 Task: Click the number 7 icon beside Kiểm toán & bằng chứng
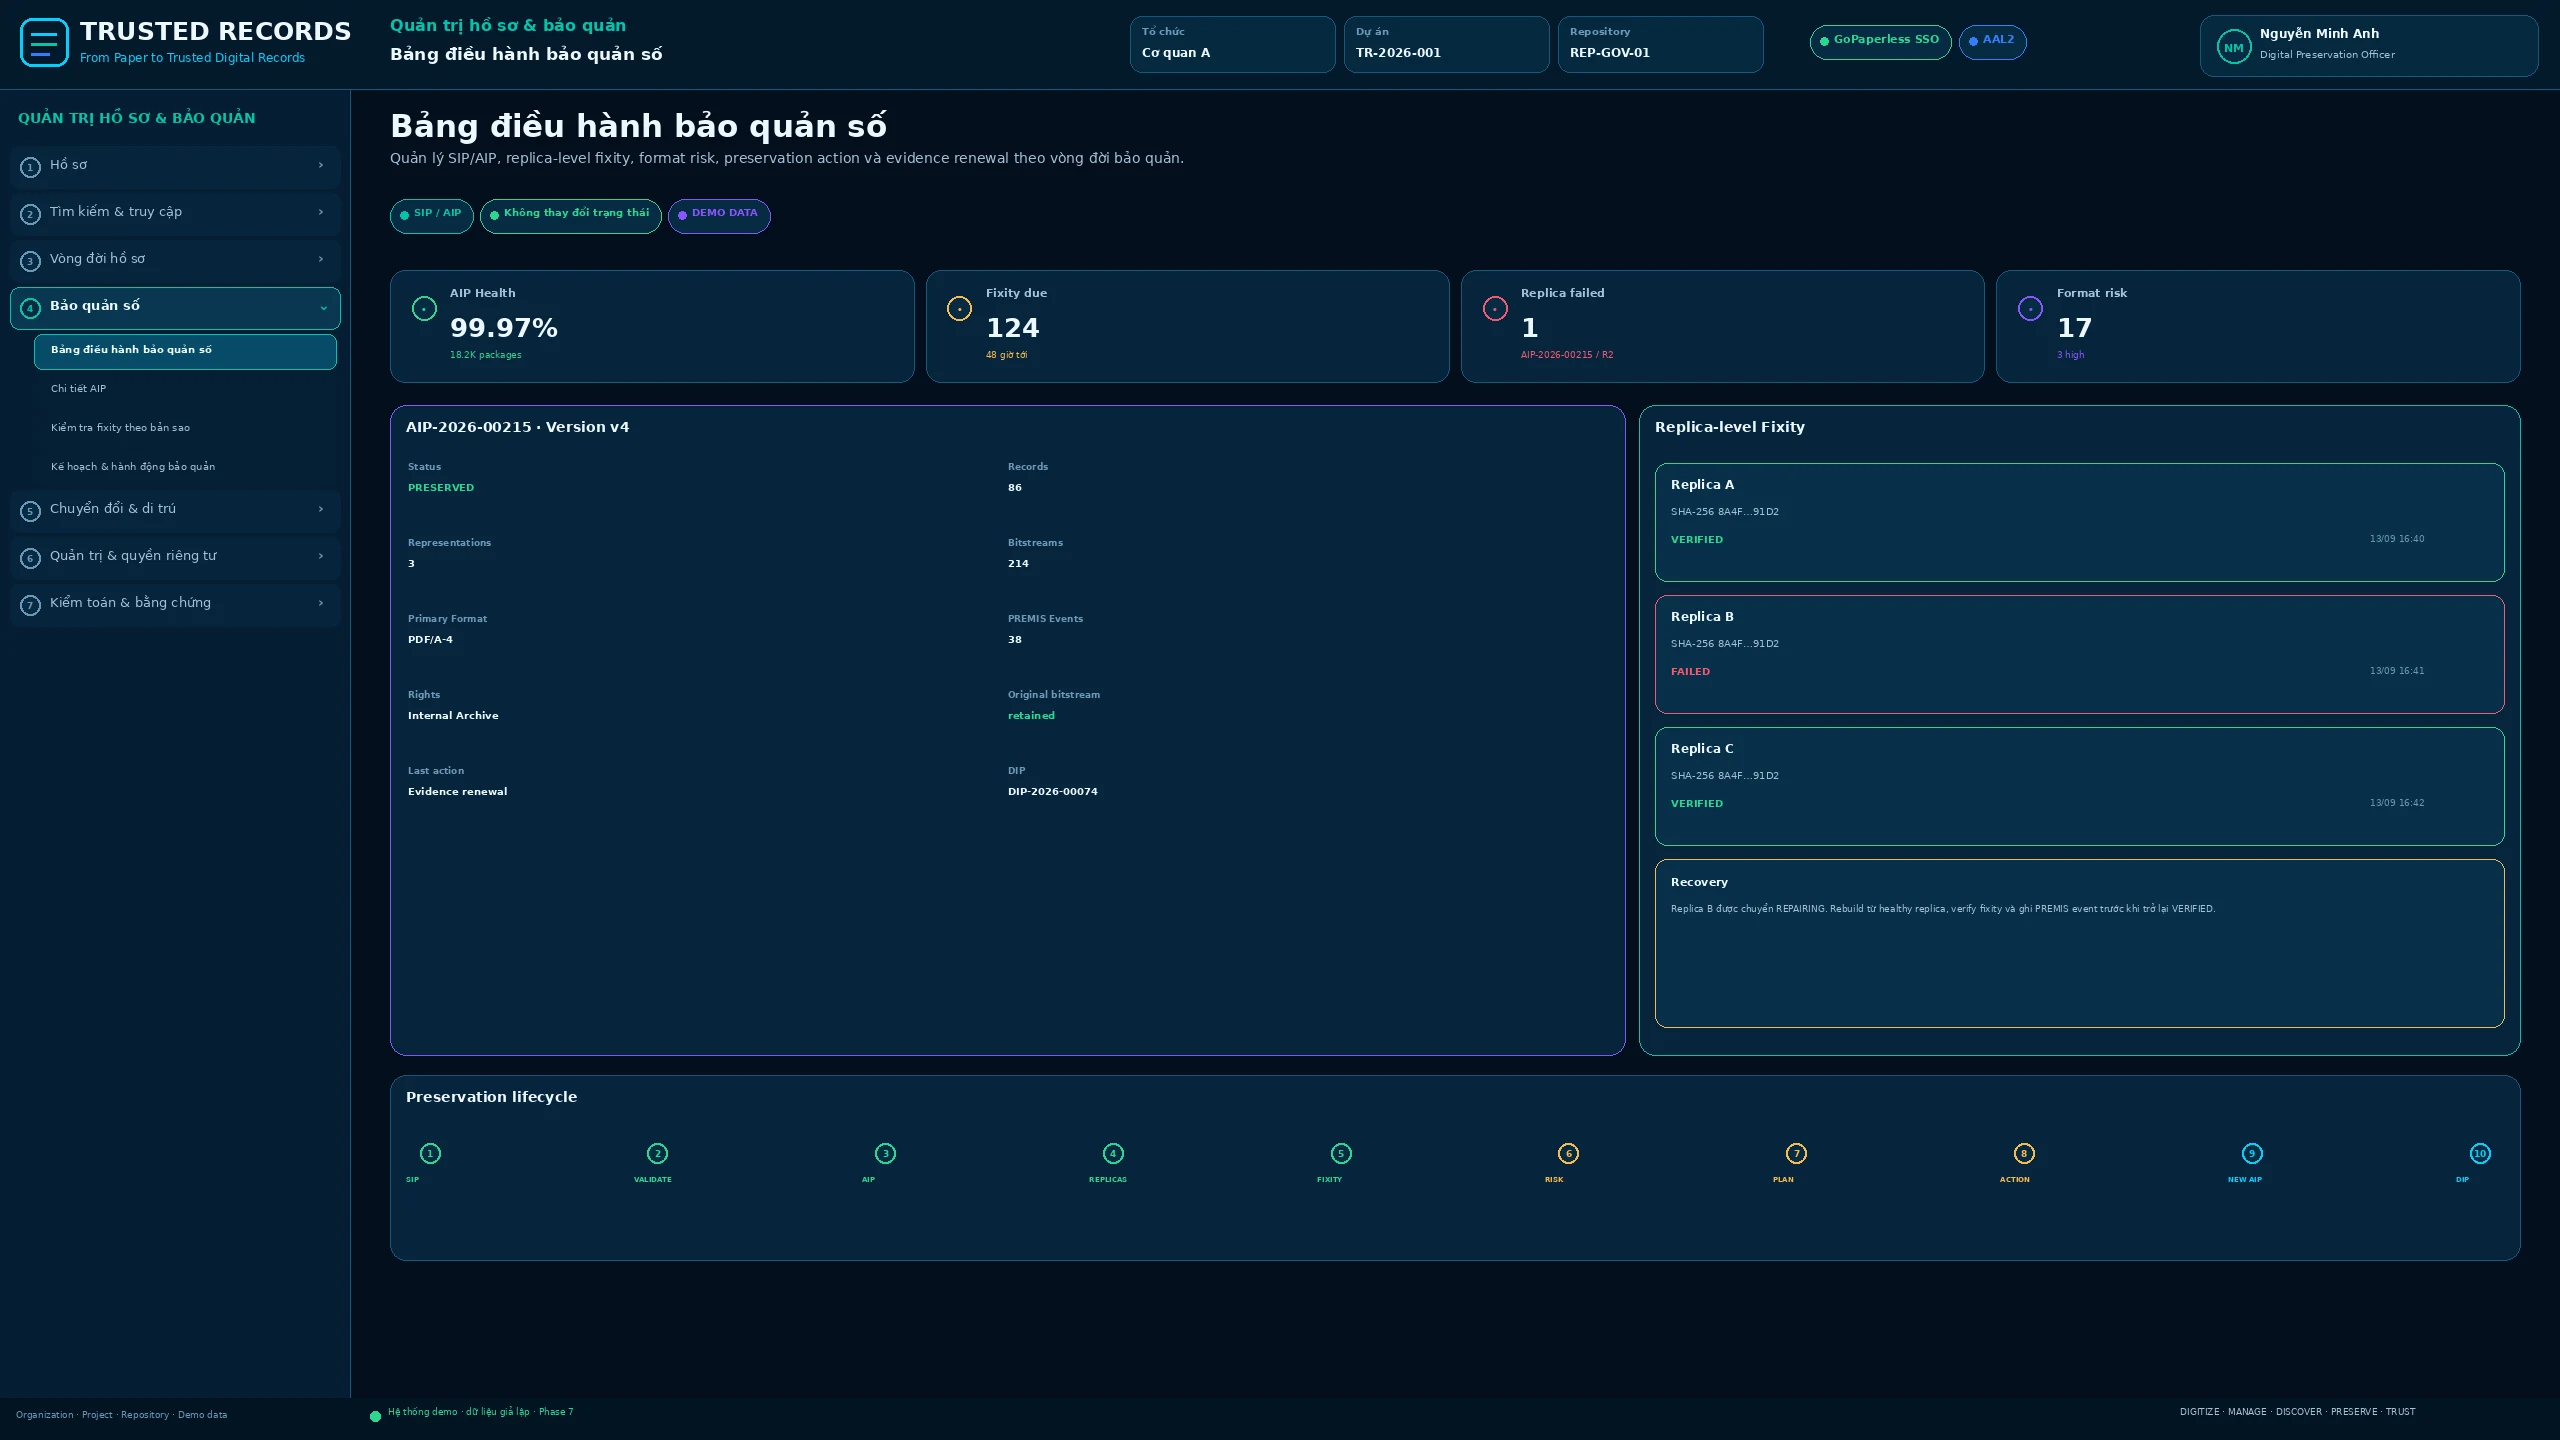(x=30, y=605)
